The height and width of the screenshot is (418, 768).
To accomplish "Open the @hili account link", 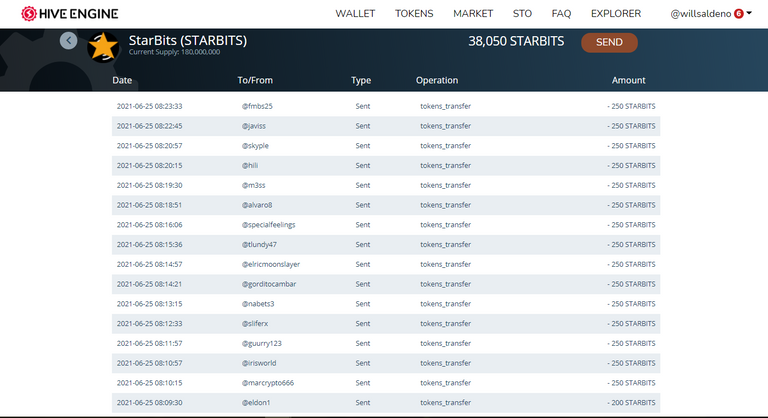I will tap(250, 166).
